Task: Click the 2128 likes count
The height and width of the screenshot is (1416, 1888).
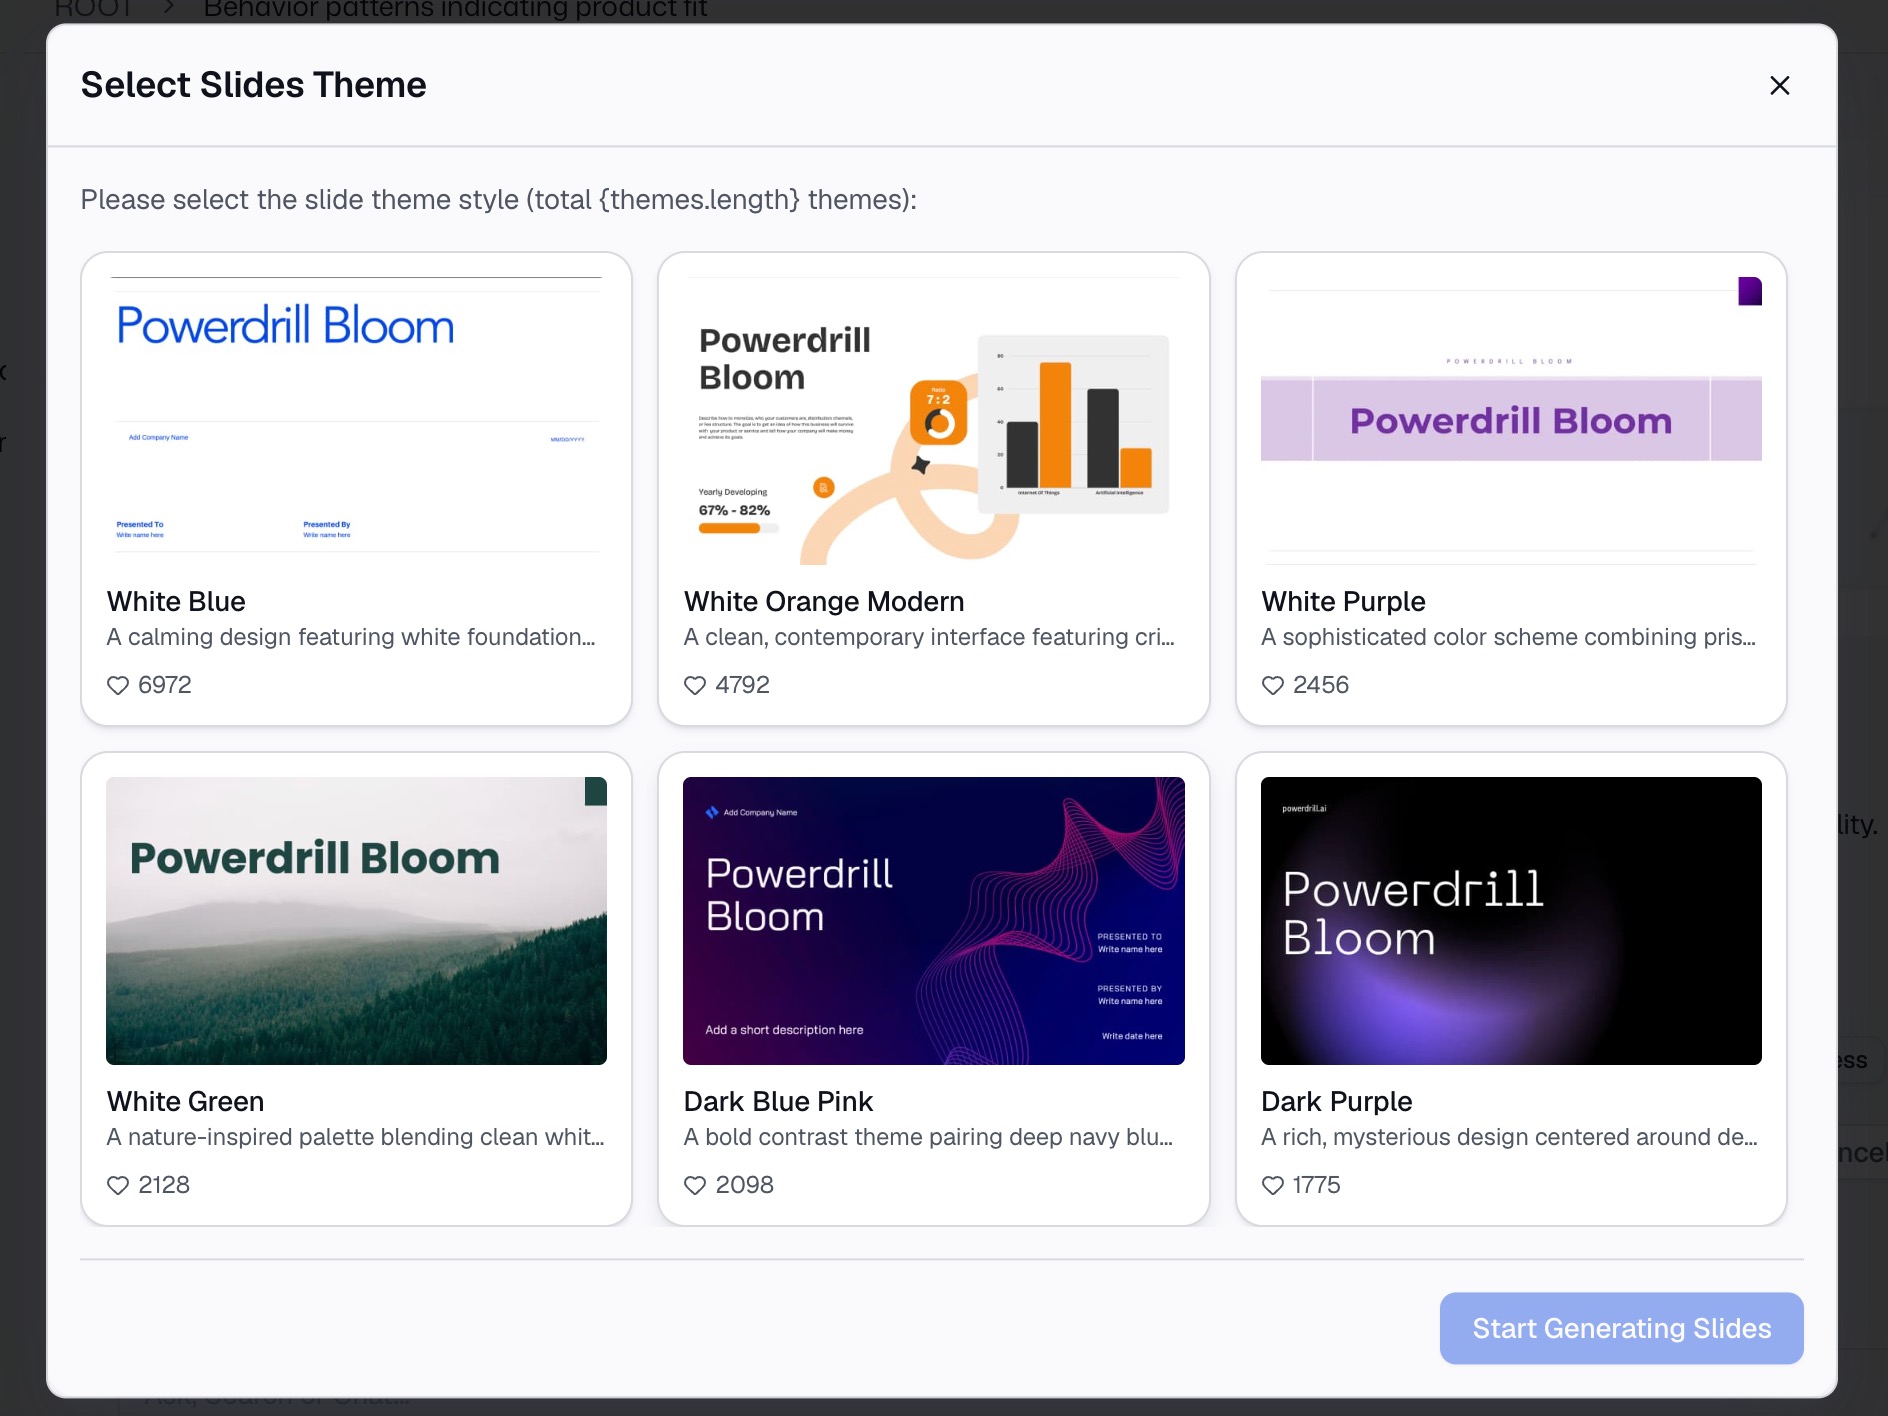Action: click(x=164, y=1185)
